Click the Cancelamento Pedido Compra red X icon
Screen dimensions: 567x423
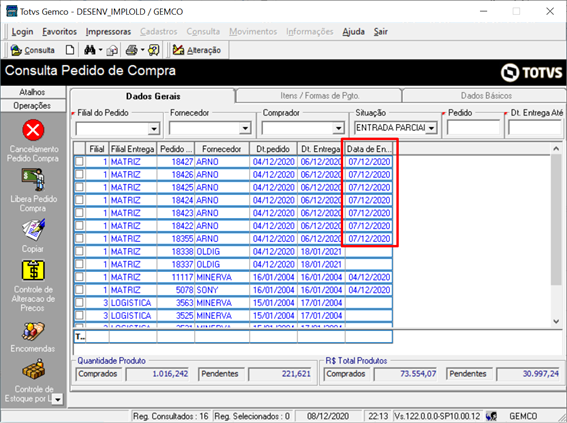[33, 130]
